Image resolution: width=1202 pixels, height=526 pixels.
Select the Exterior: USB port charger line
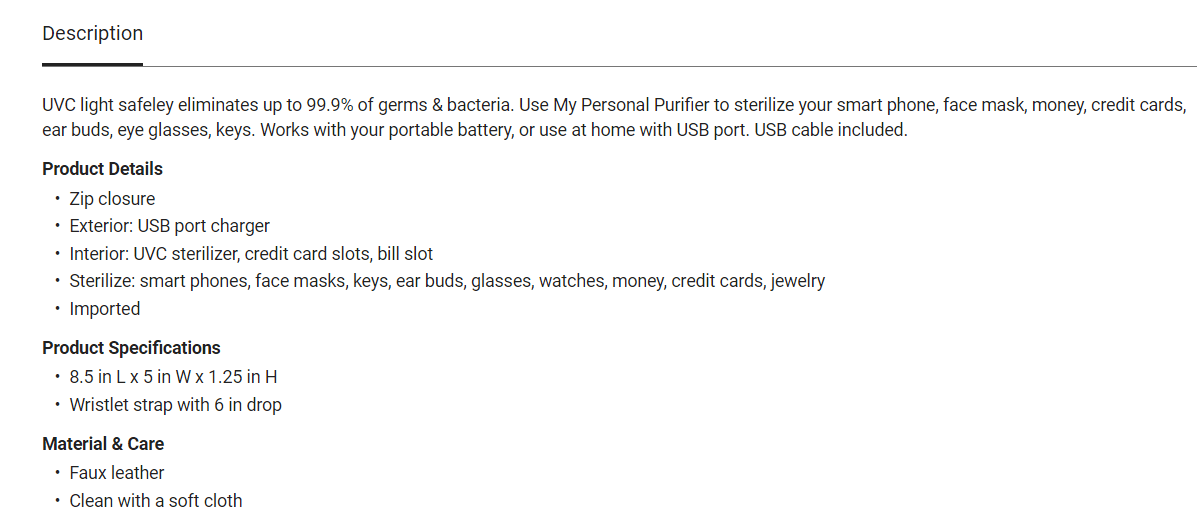(x=169, y=226)
